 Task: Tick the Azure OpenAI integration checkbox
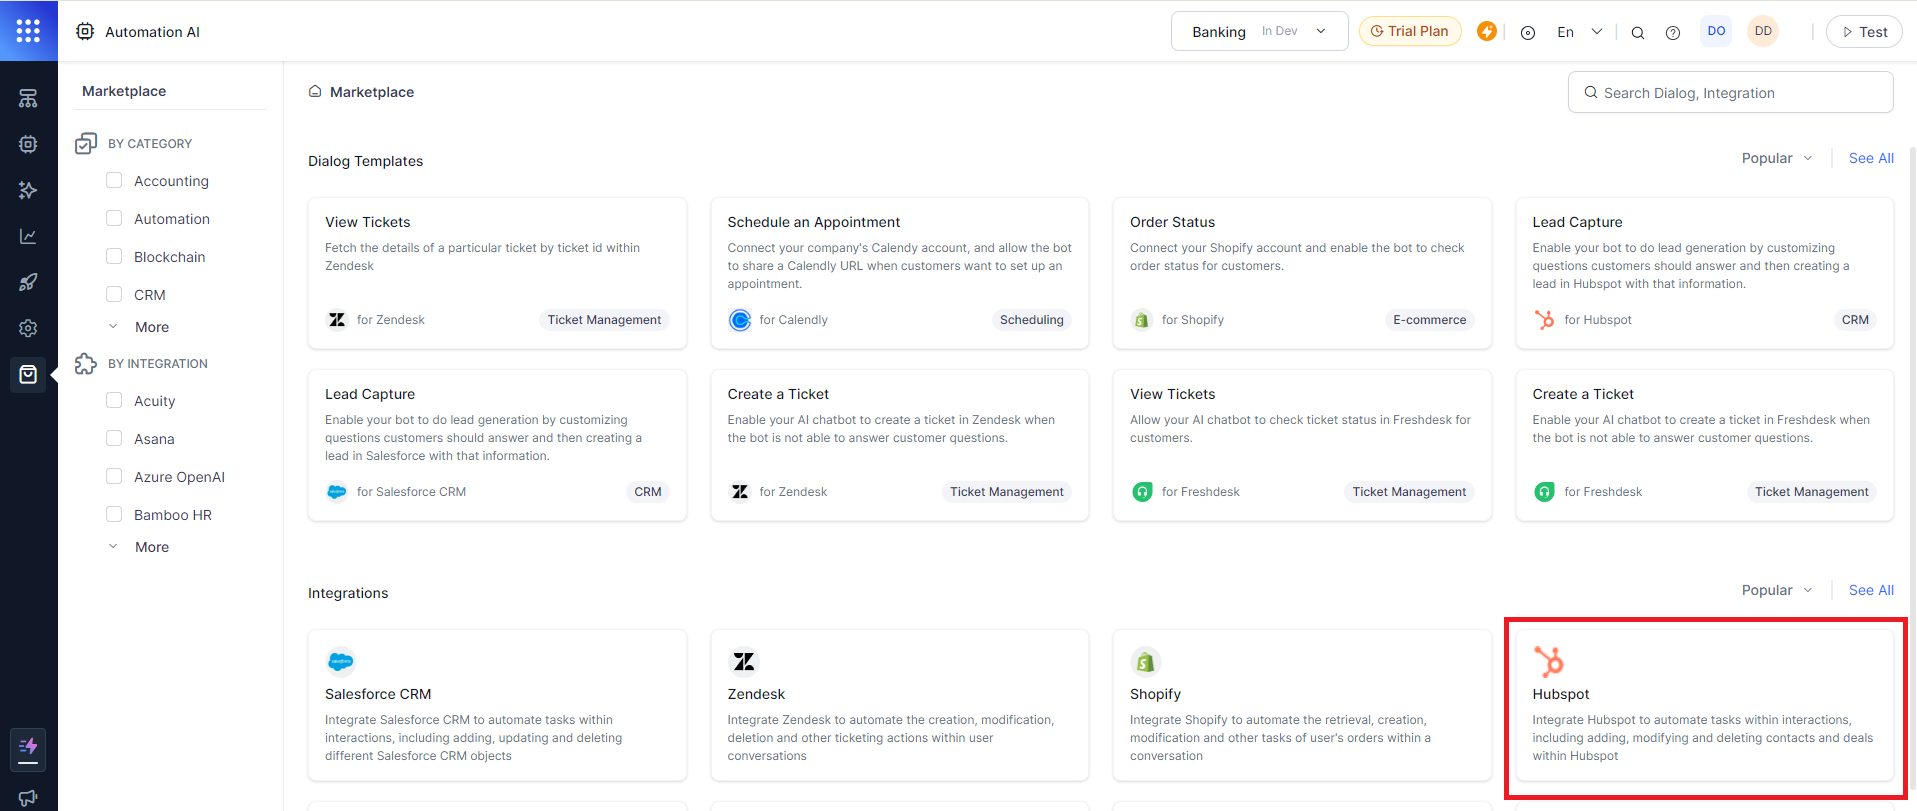point(114,477)
